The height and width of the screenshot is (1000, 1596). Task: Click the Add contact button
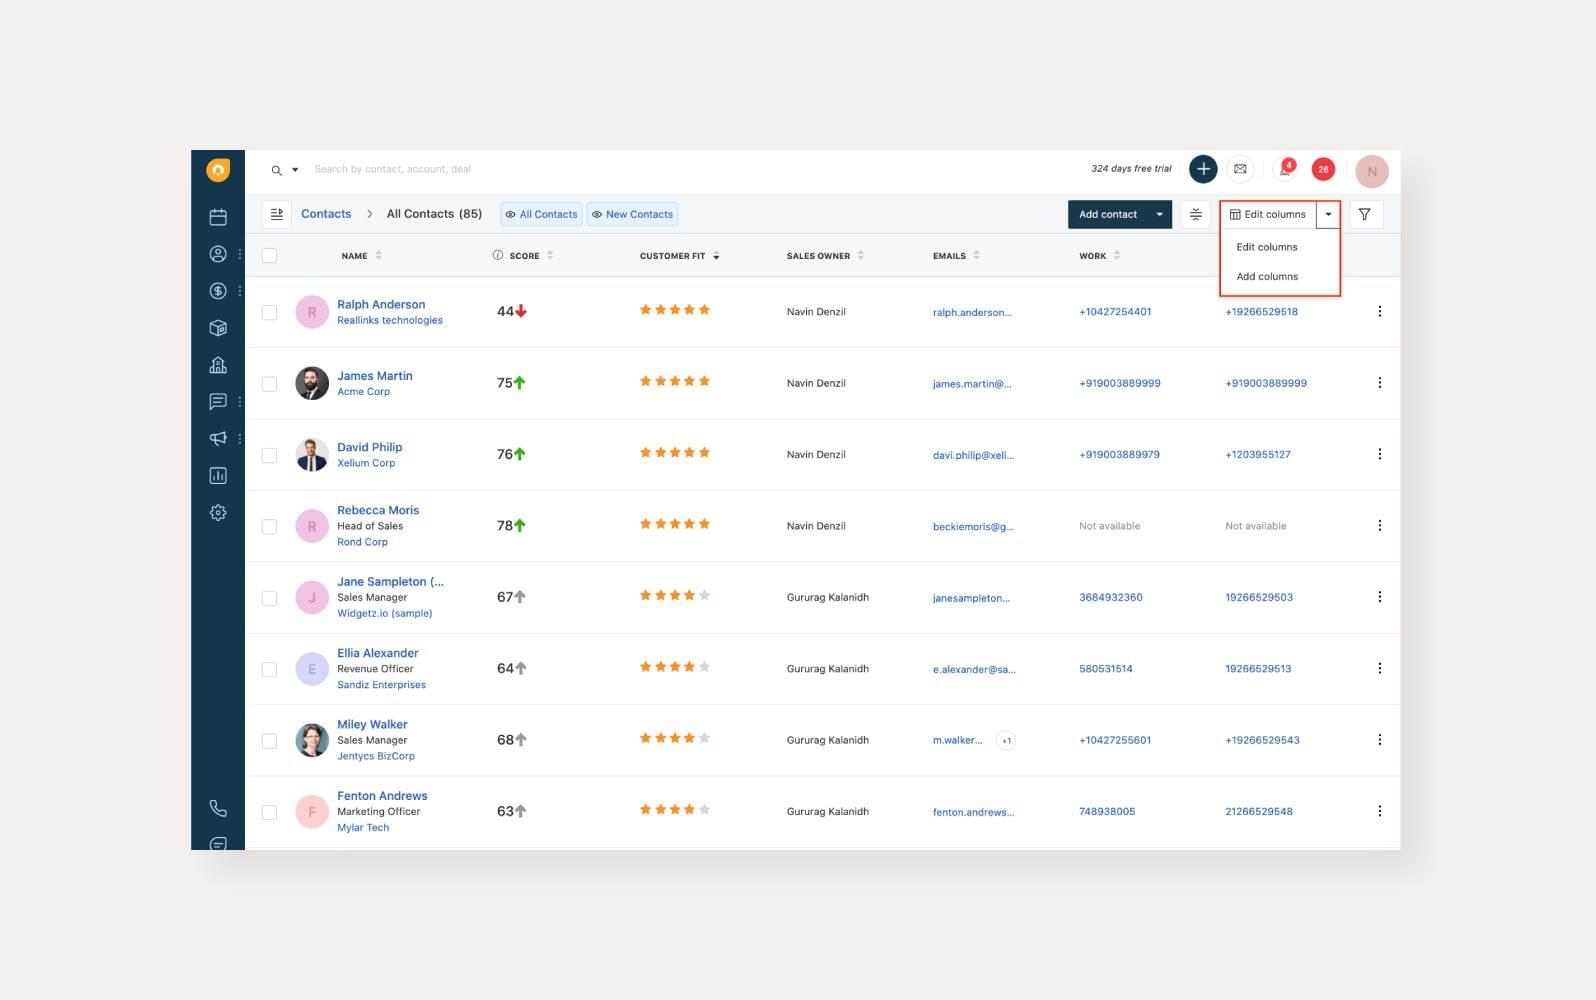pos(1108,214)
